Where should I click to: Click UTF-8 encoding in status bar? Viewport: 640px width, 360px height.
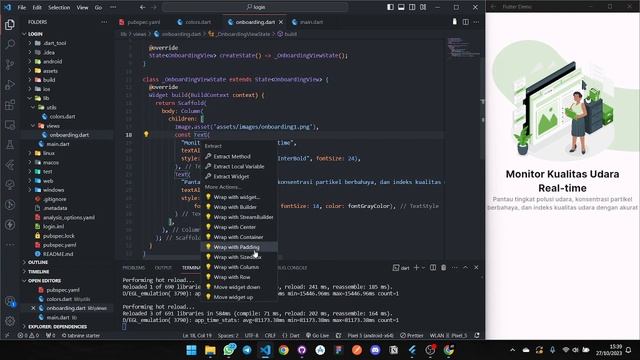point(251,336)
